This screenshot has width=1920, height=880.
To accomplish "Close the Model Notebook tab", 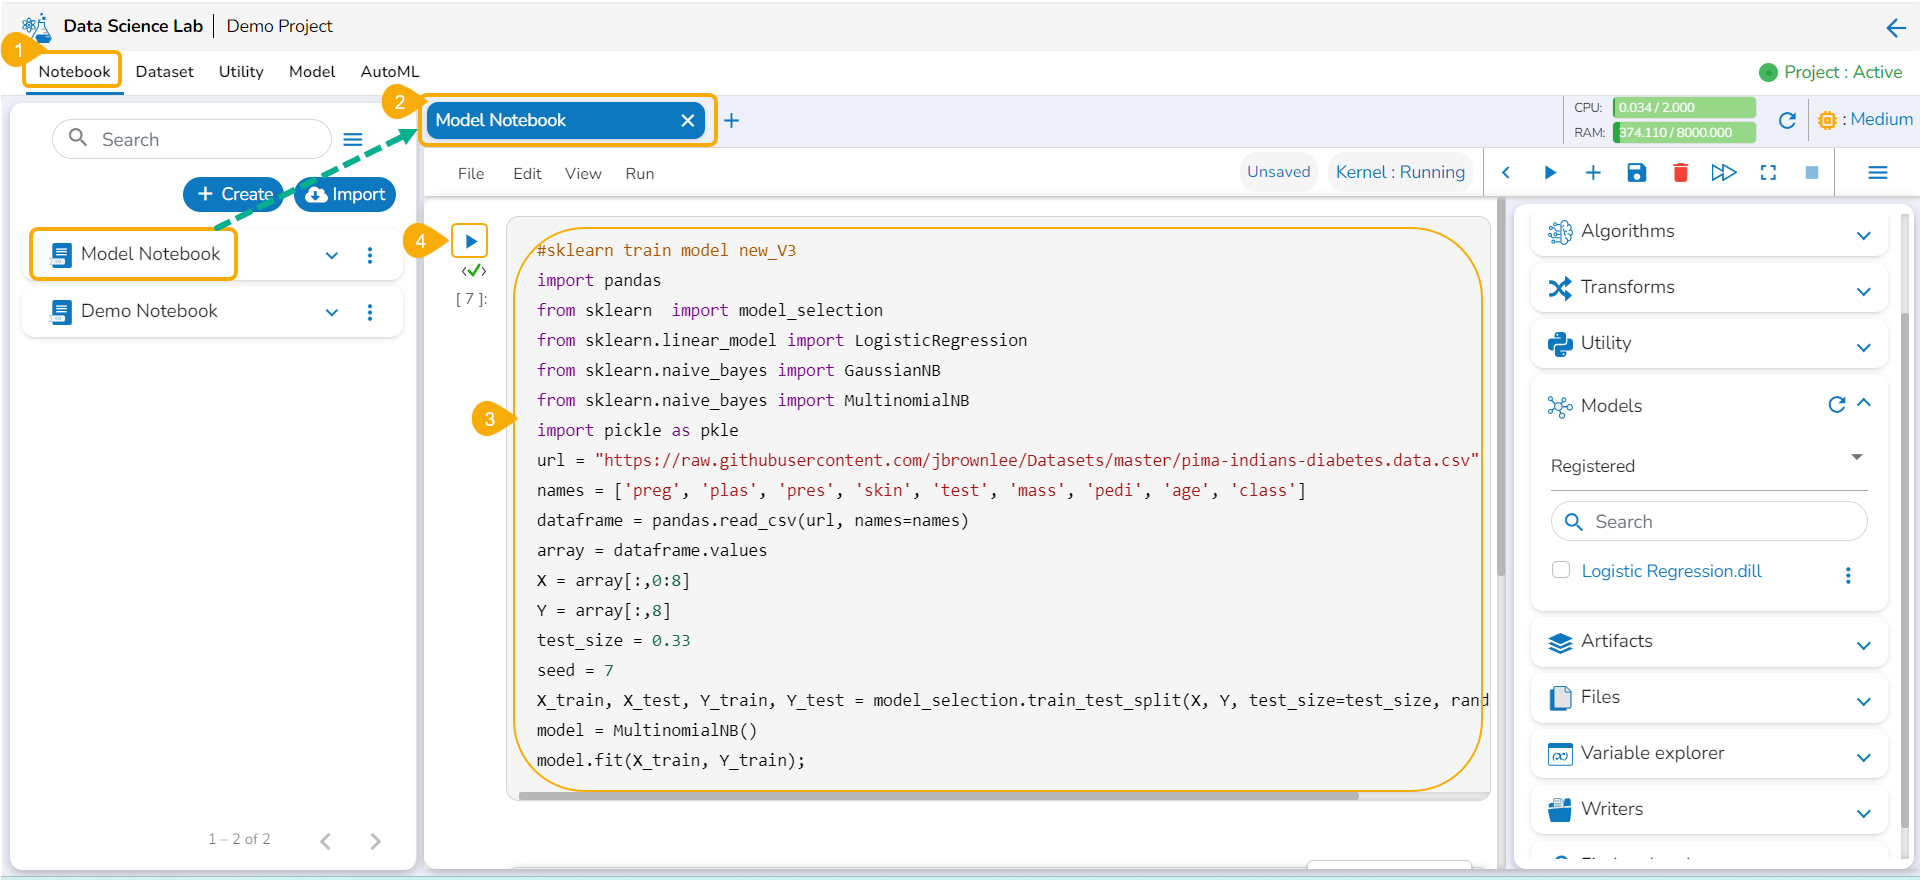I will click(687, 121).
